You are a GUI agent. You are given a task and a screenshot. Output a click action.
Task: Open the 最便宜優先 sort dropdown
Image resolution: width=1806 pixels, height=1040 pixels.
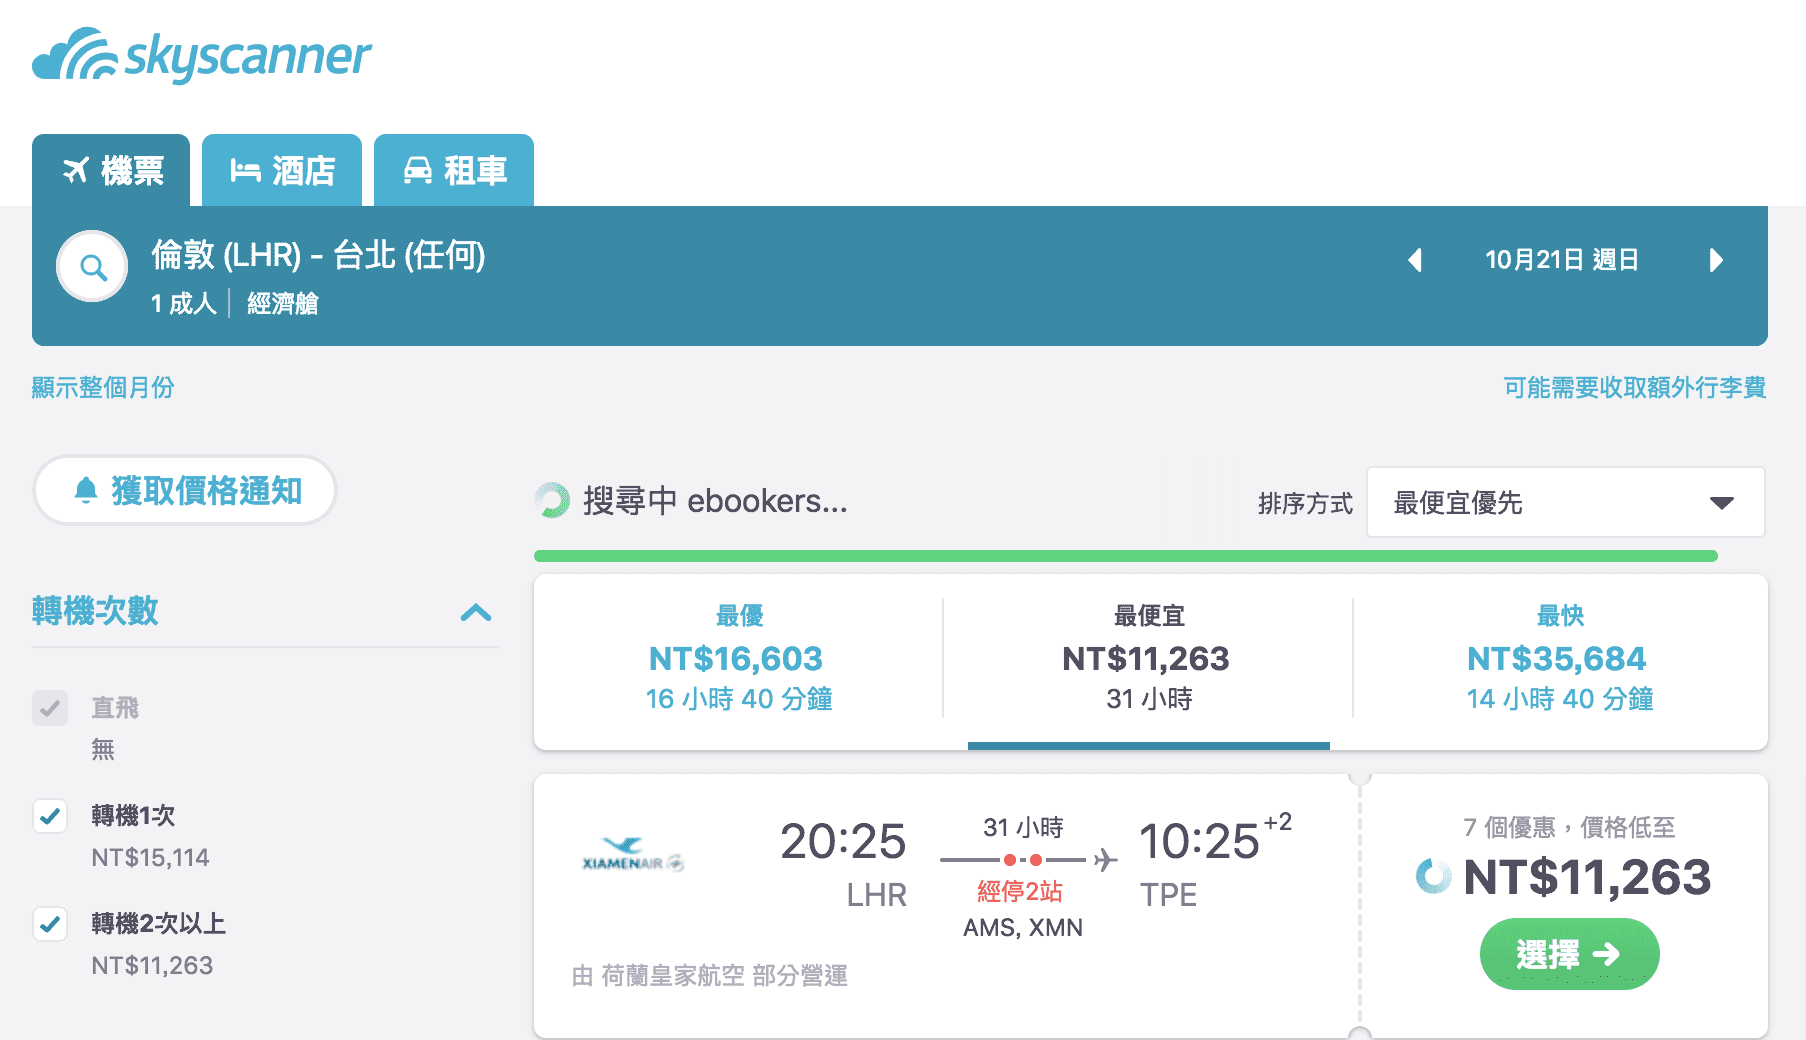pyautogui.click(x=1565, y=502)
